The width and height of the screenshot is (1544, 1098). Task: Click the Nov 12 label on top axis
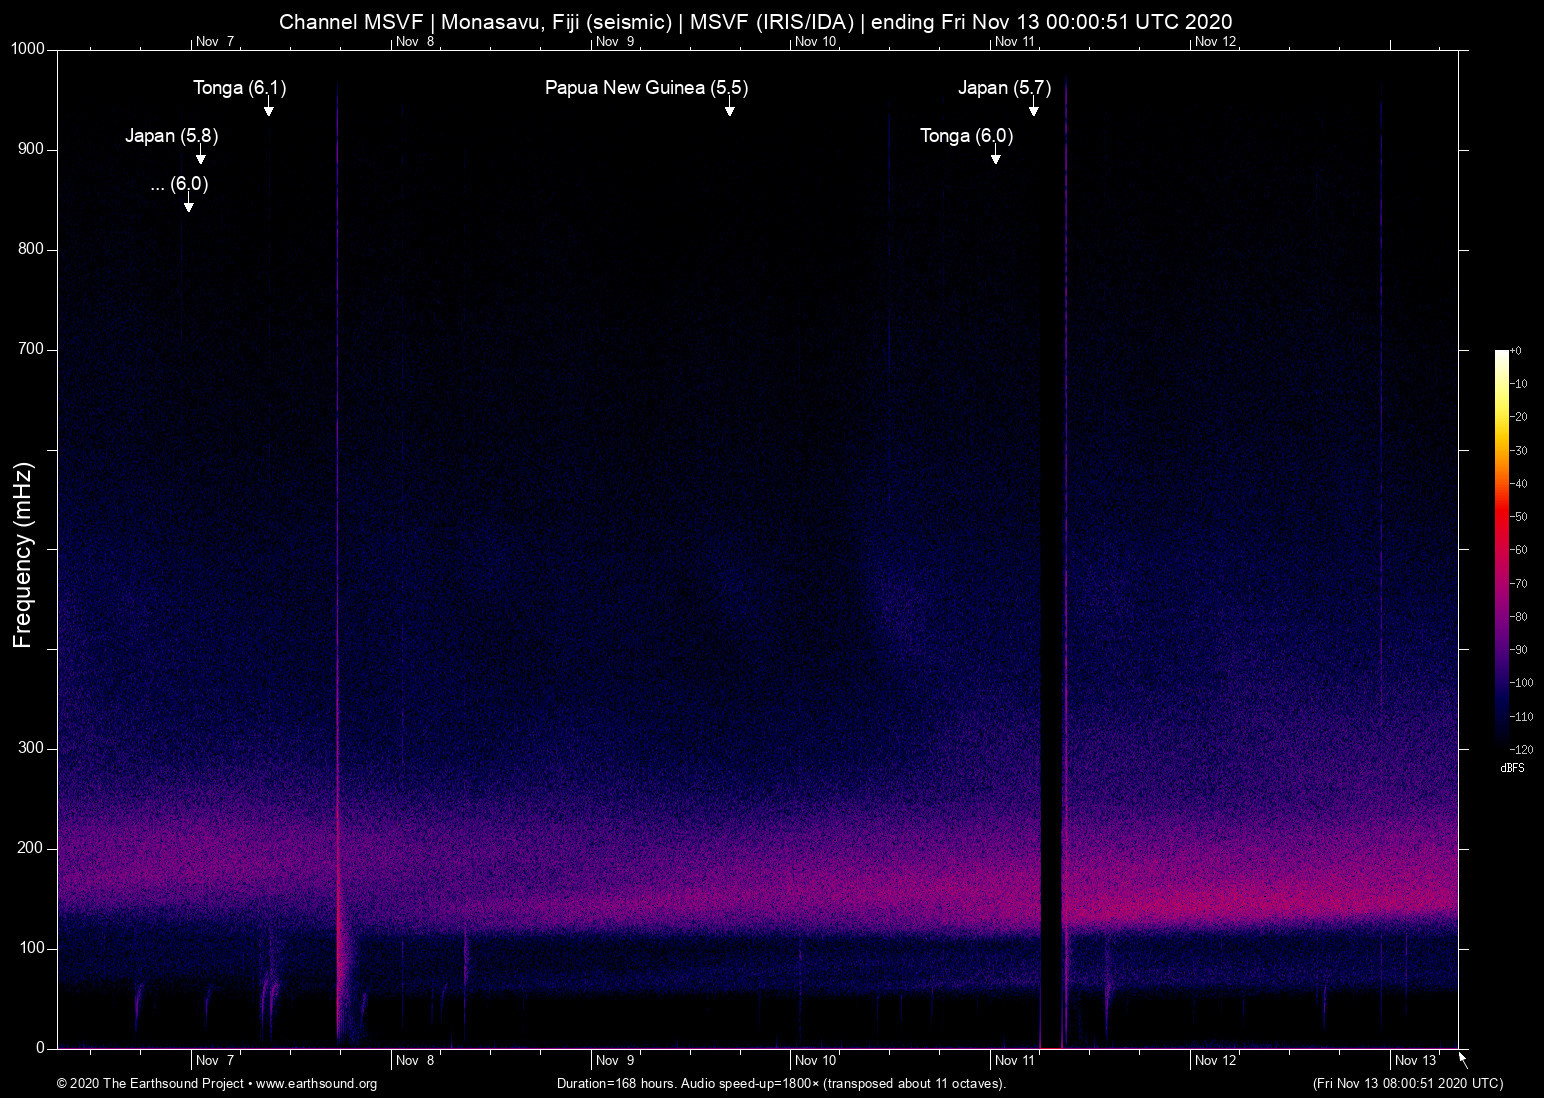point(1215,42)
